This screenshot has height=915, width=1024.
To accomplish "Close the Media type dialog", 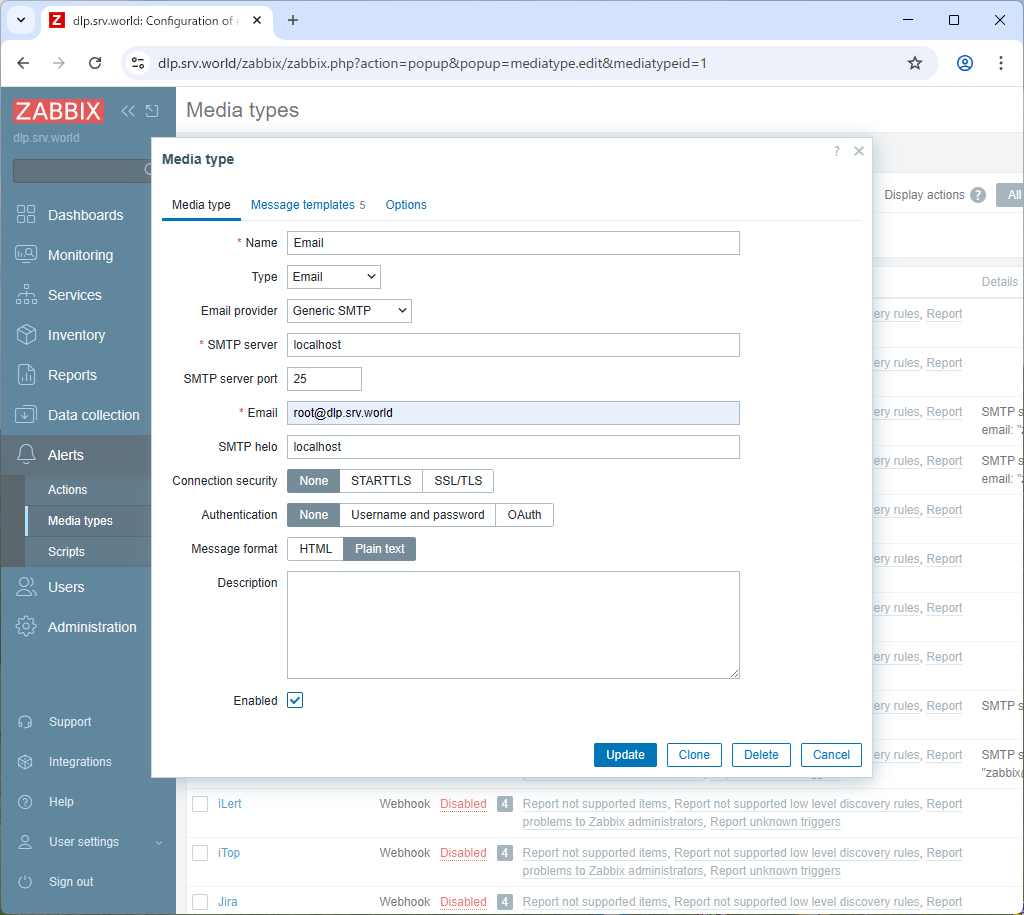I will (x=858, y=151).
